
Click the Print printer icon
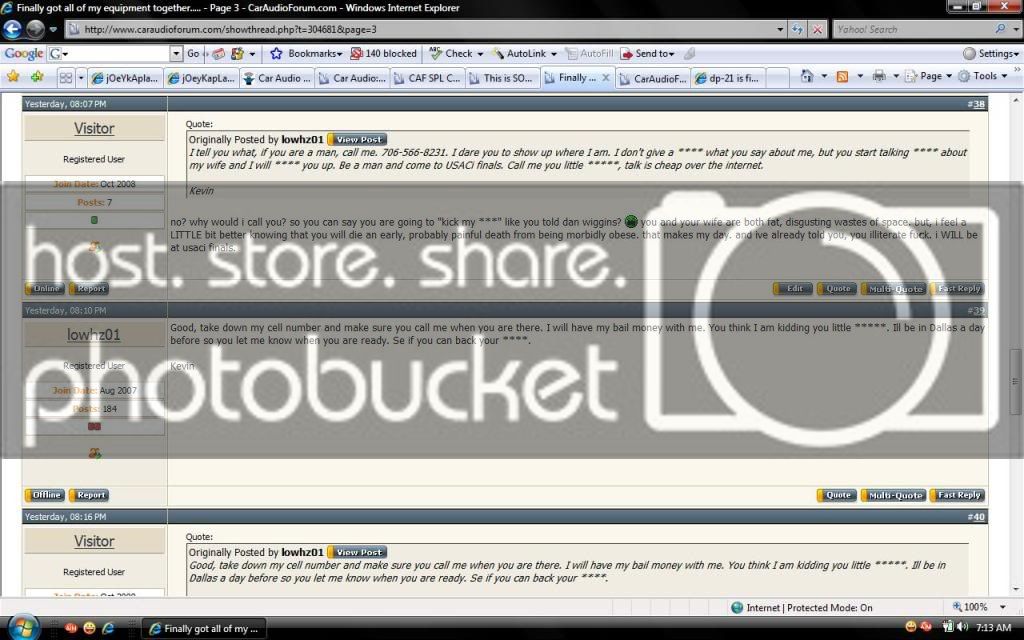click(879, 76)
